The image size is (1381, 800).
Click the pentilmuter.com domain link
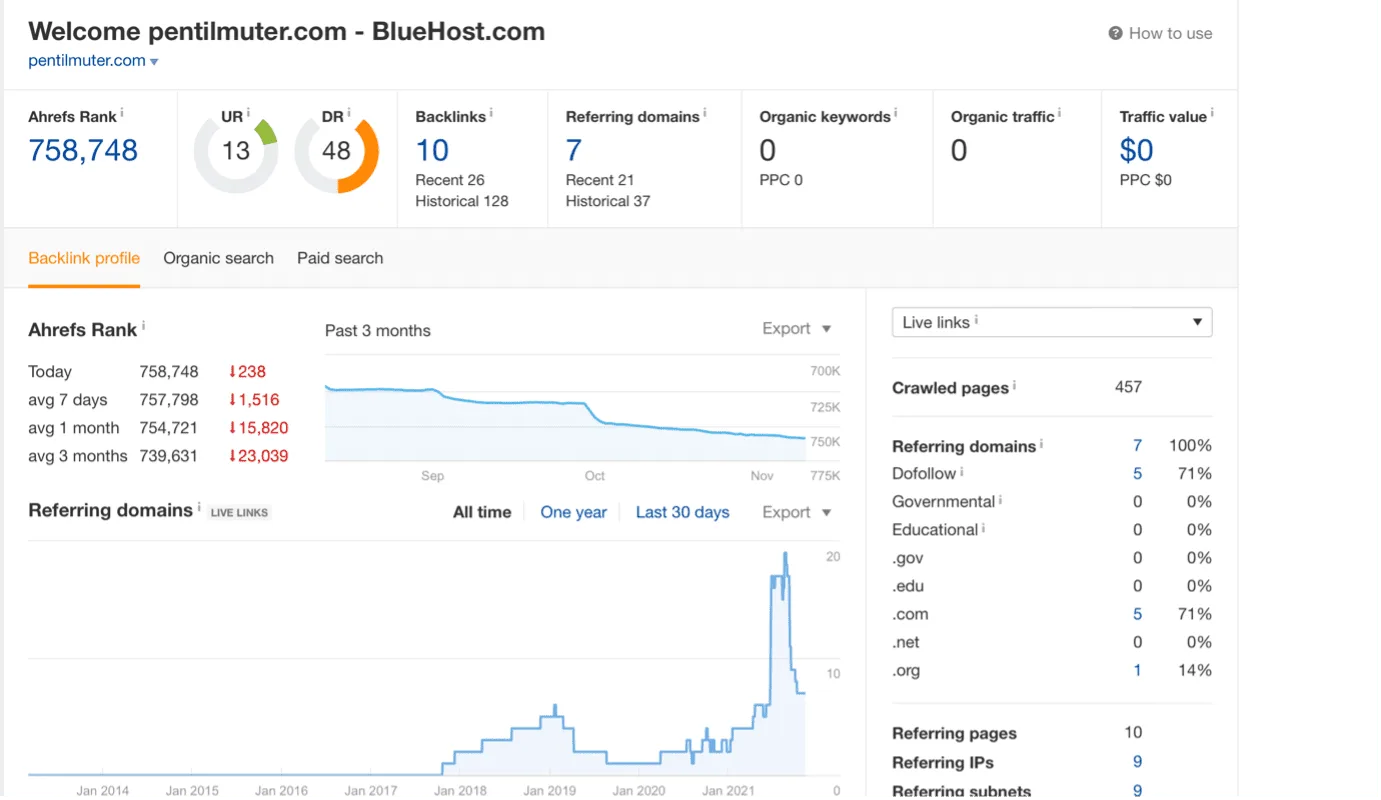pyautogui.click(x=87, y=60)
